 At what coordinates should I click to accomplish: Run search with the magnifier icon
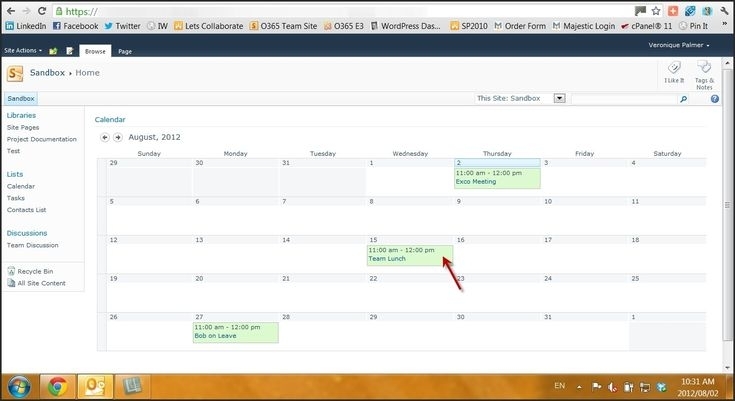(x=683, y=99)
